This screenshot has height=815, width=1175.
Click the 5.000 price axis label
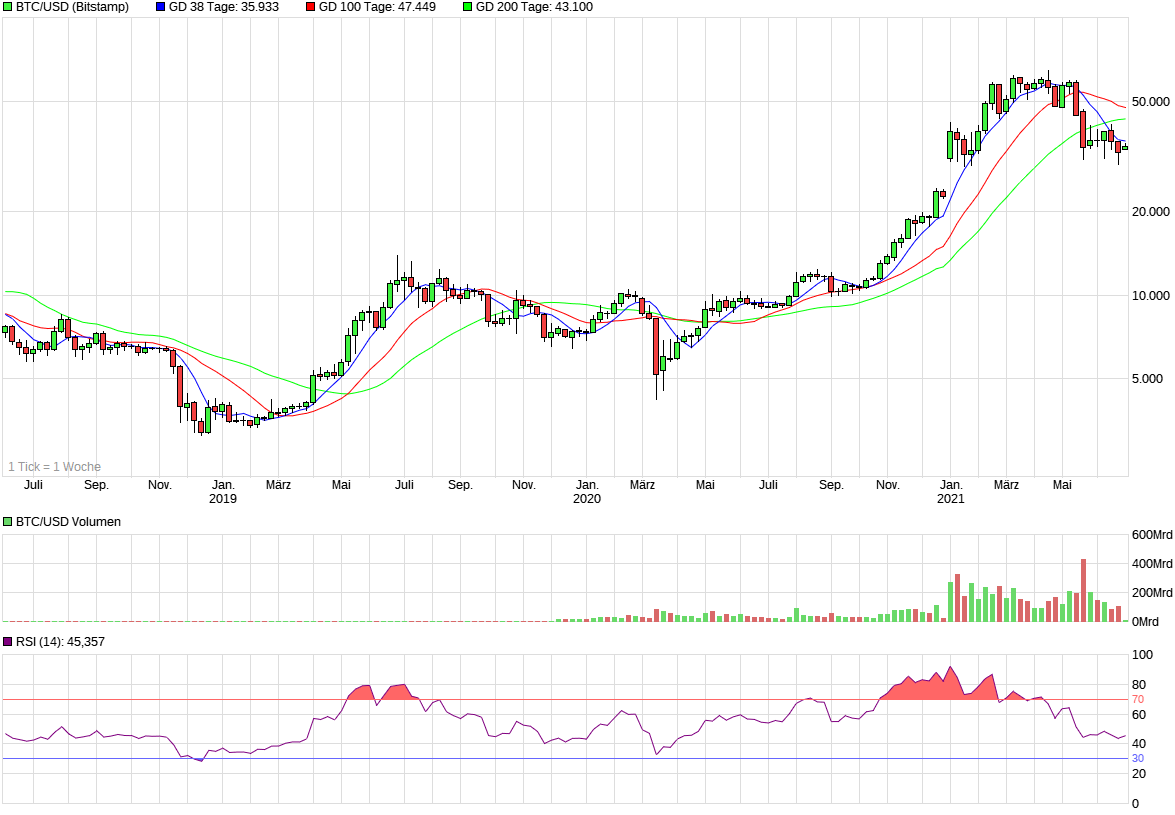(x=1147, y=378)
